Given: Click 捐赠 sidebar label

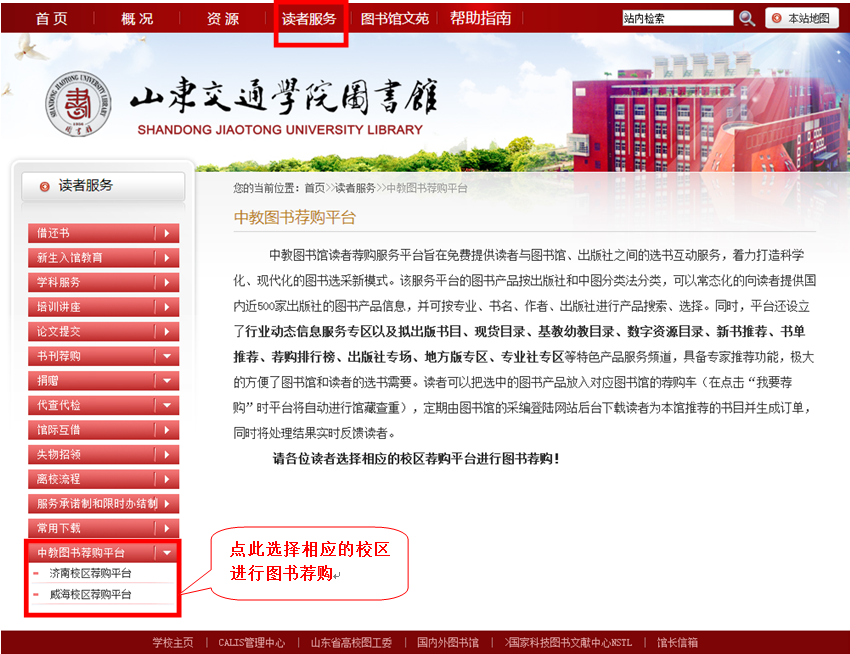Looking at the screenshot, I should click(48, 381).
